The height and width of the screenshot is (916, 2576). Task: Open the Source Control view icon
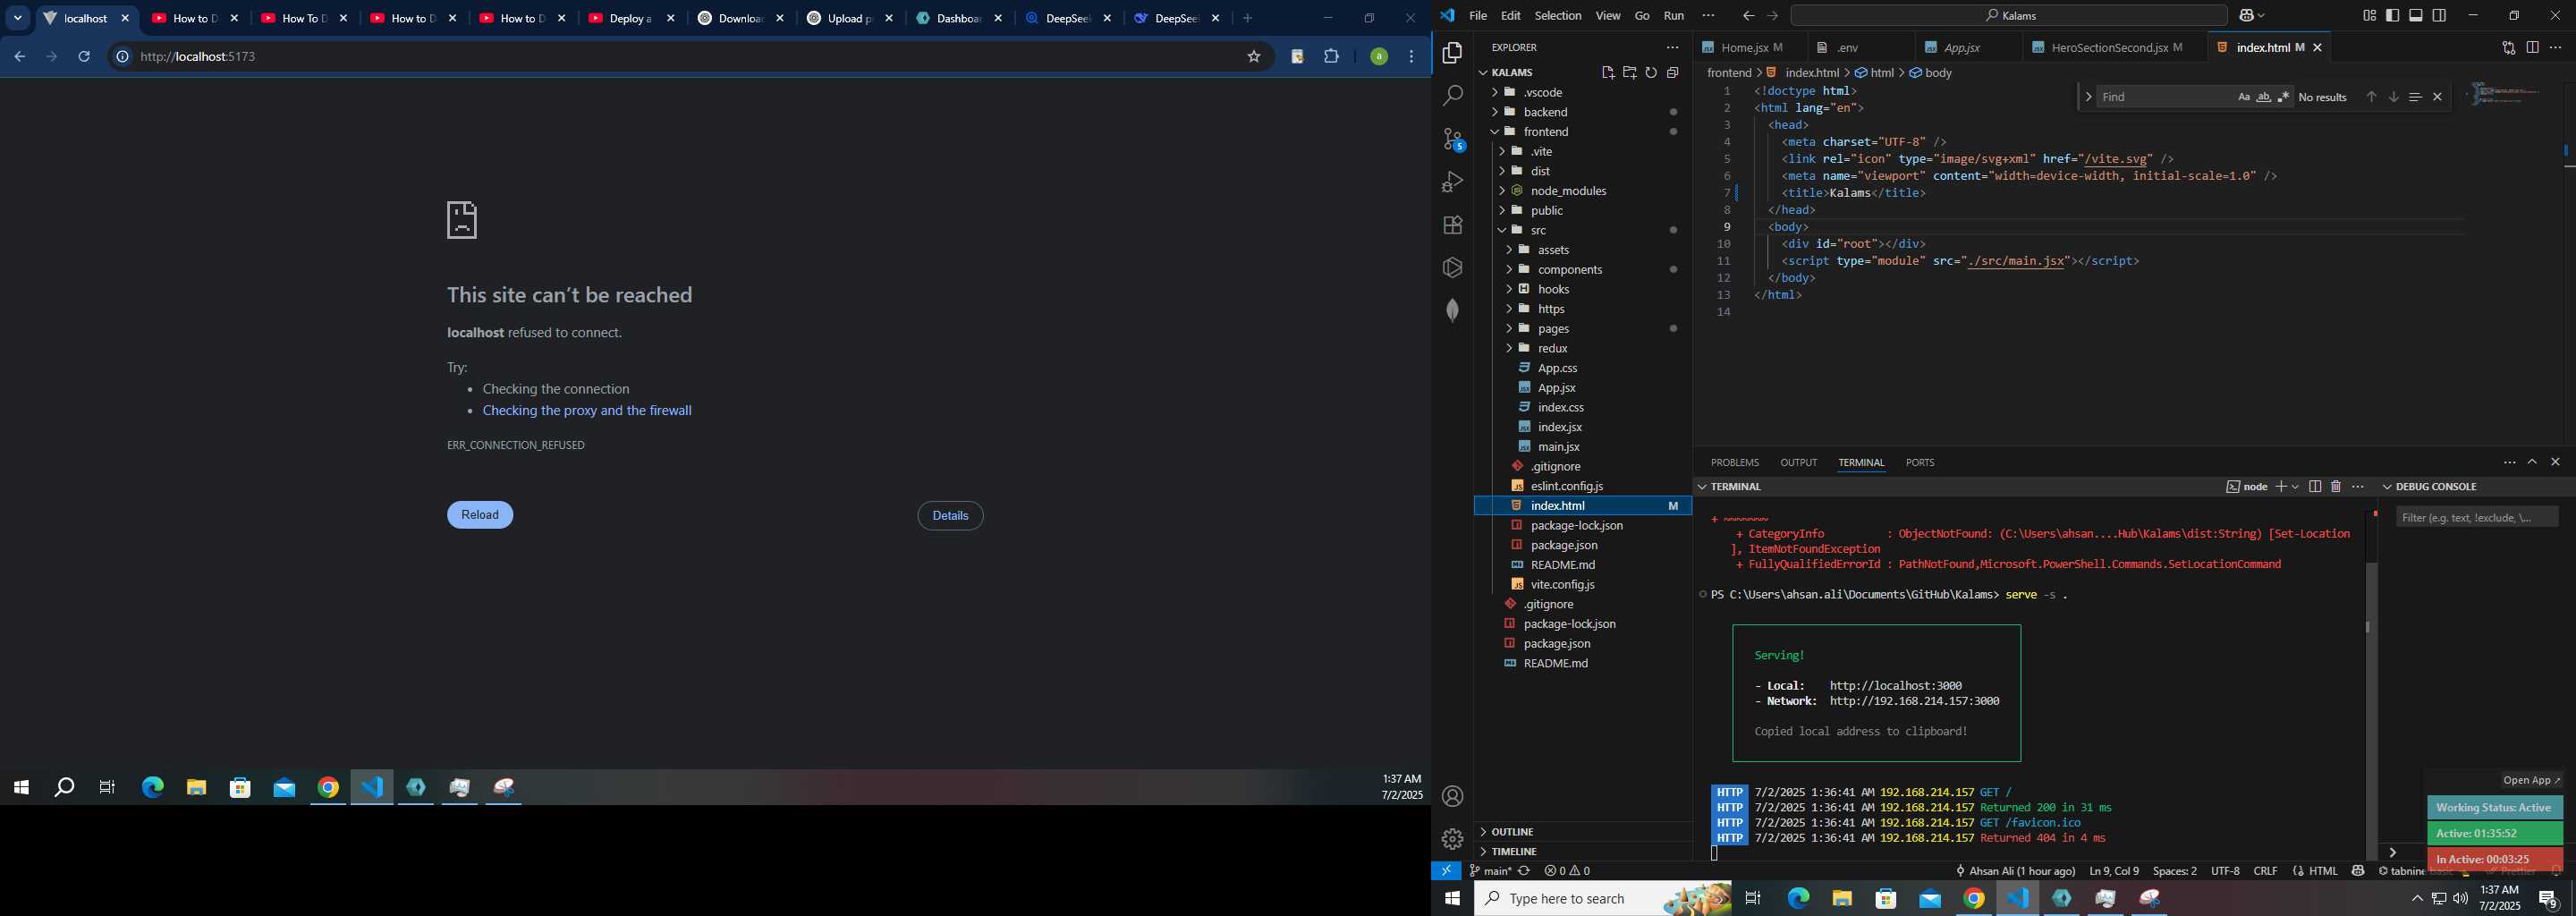click(1453, 139)
